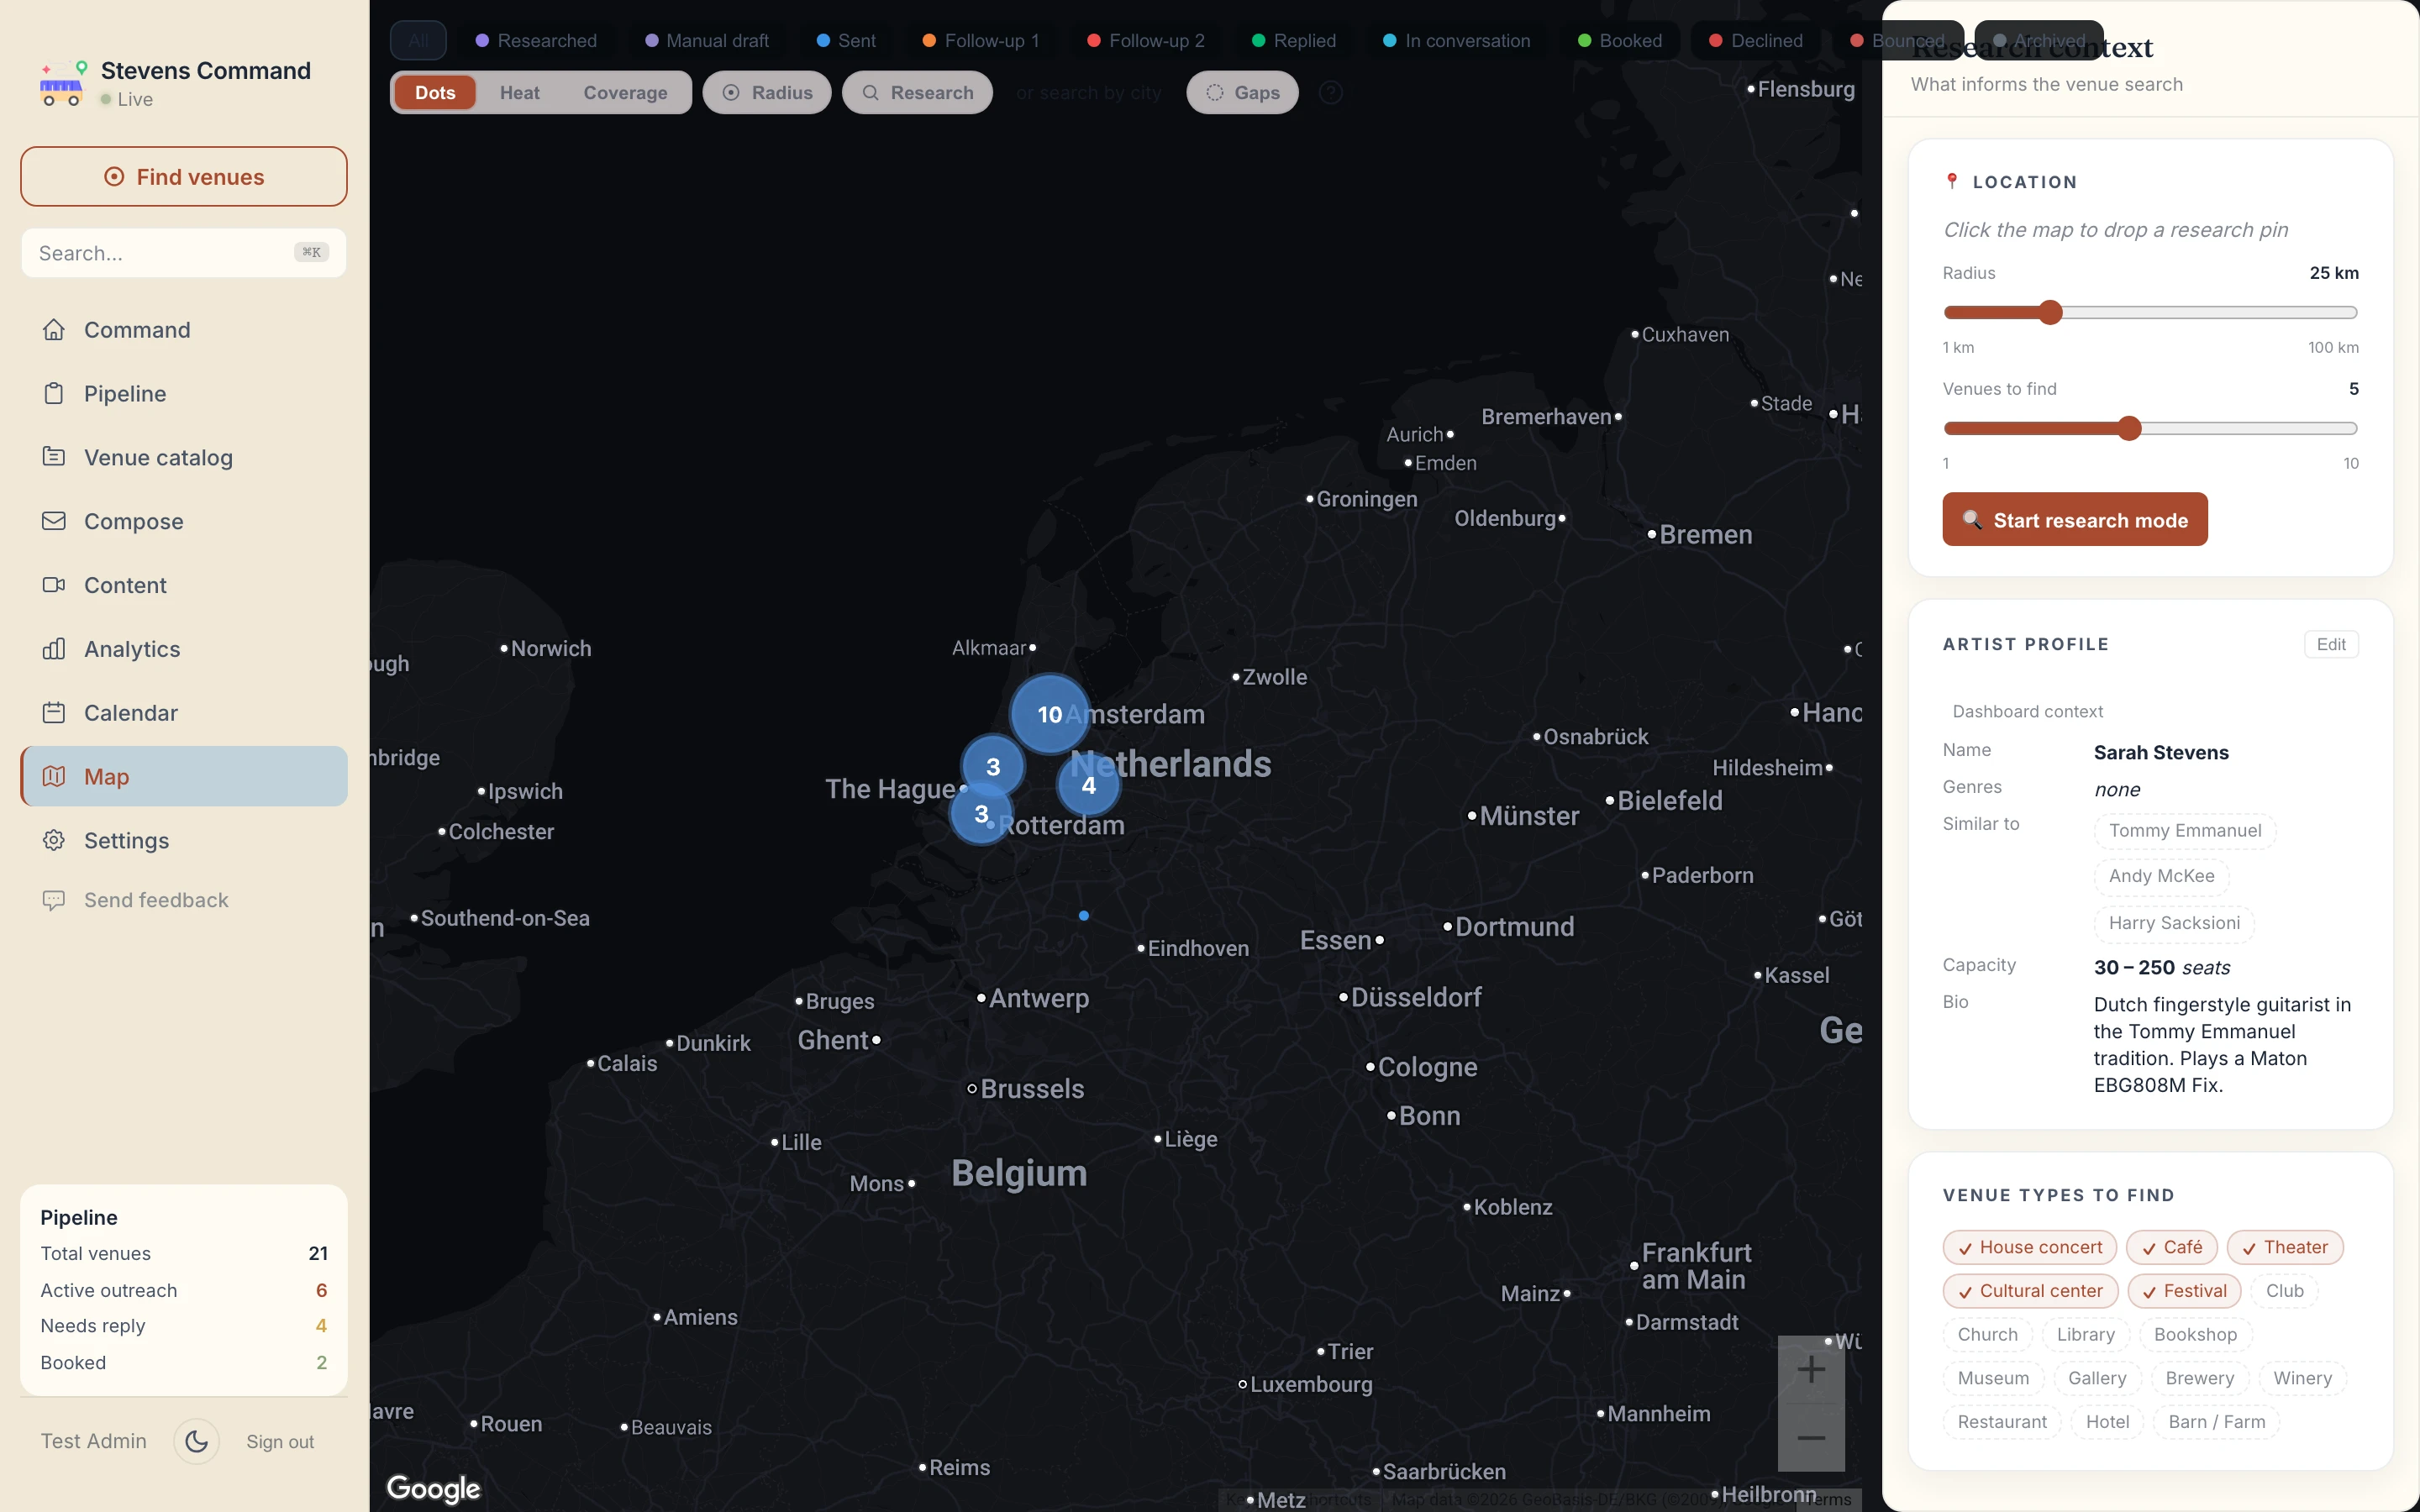The image size is (2420, 1512).
Task: Click the Radius slider handle
Action: click(x=2050, y=313)
